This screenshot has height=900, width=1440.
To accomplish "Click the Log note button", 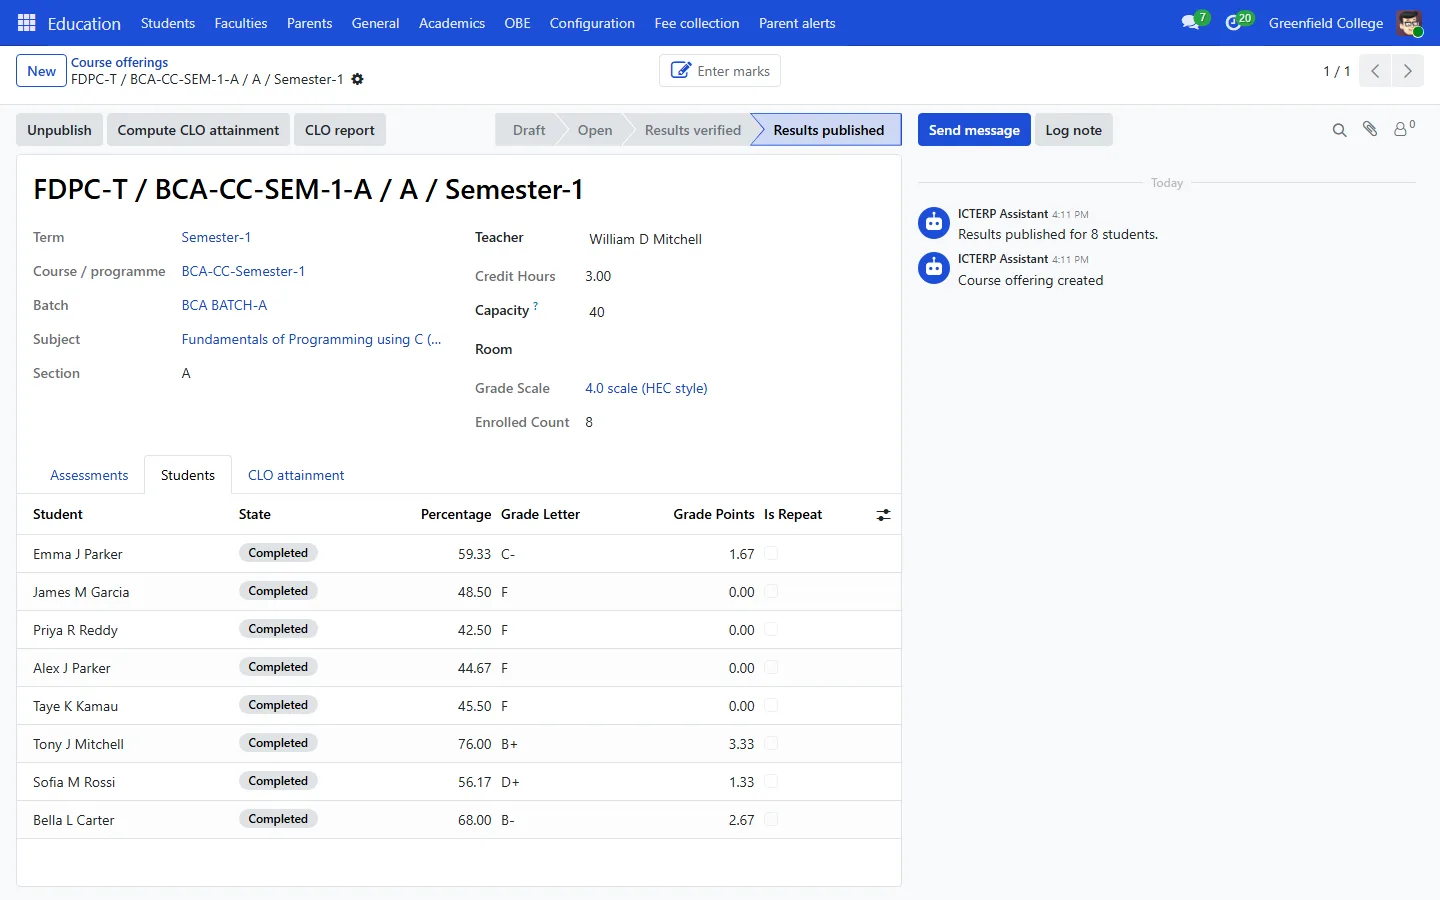I will pos(1073,130).
